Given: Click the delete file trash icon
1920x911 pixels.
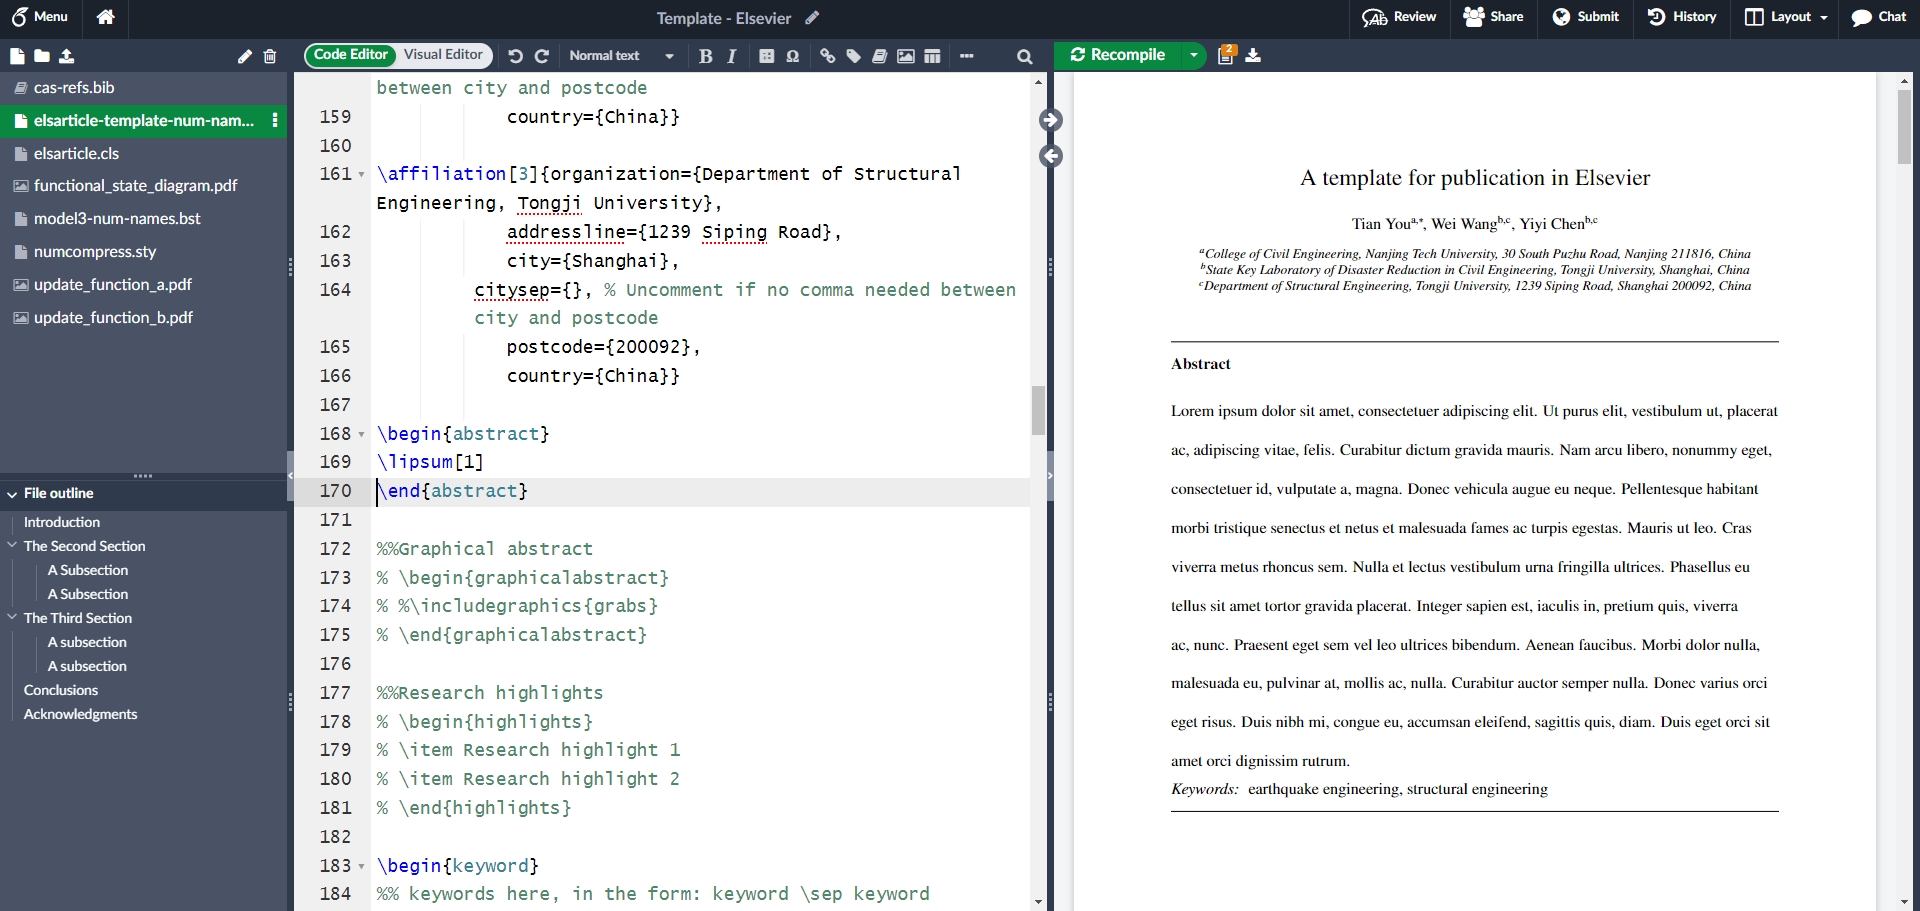Looking at the screenshot, I should [x=270, y=56].
